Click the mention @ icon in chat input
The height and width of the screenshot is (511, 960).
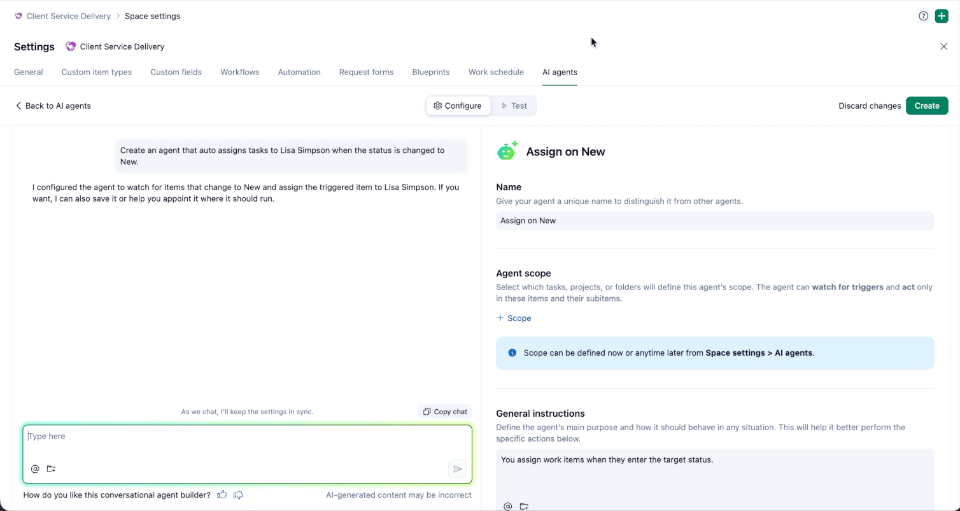point(35,469)
